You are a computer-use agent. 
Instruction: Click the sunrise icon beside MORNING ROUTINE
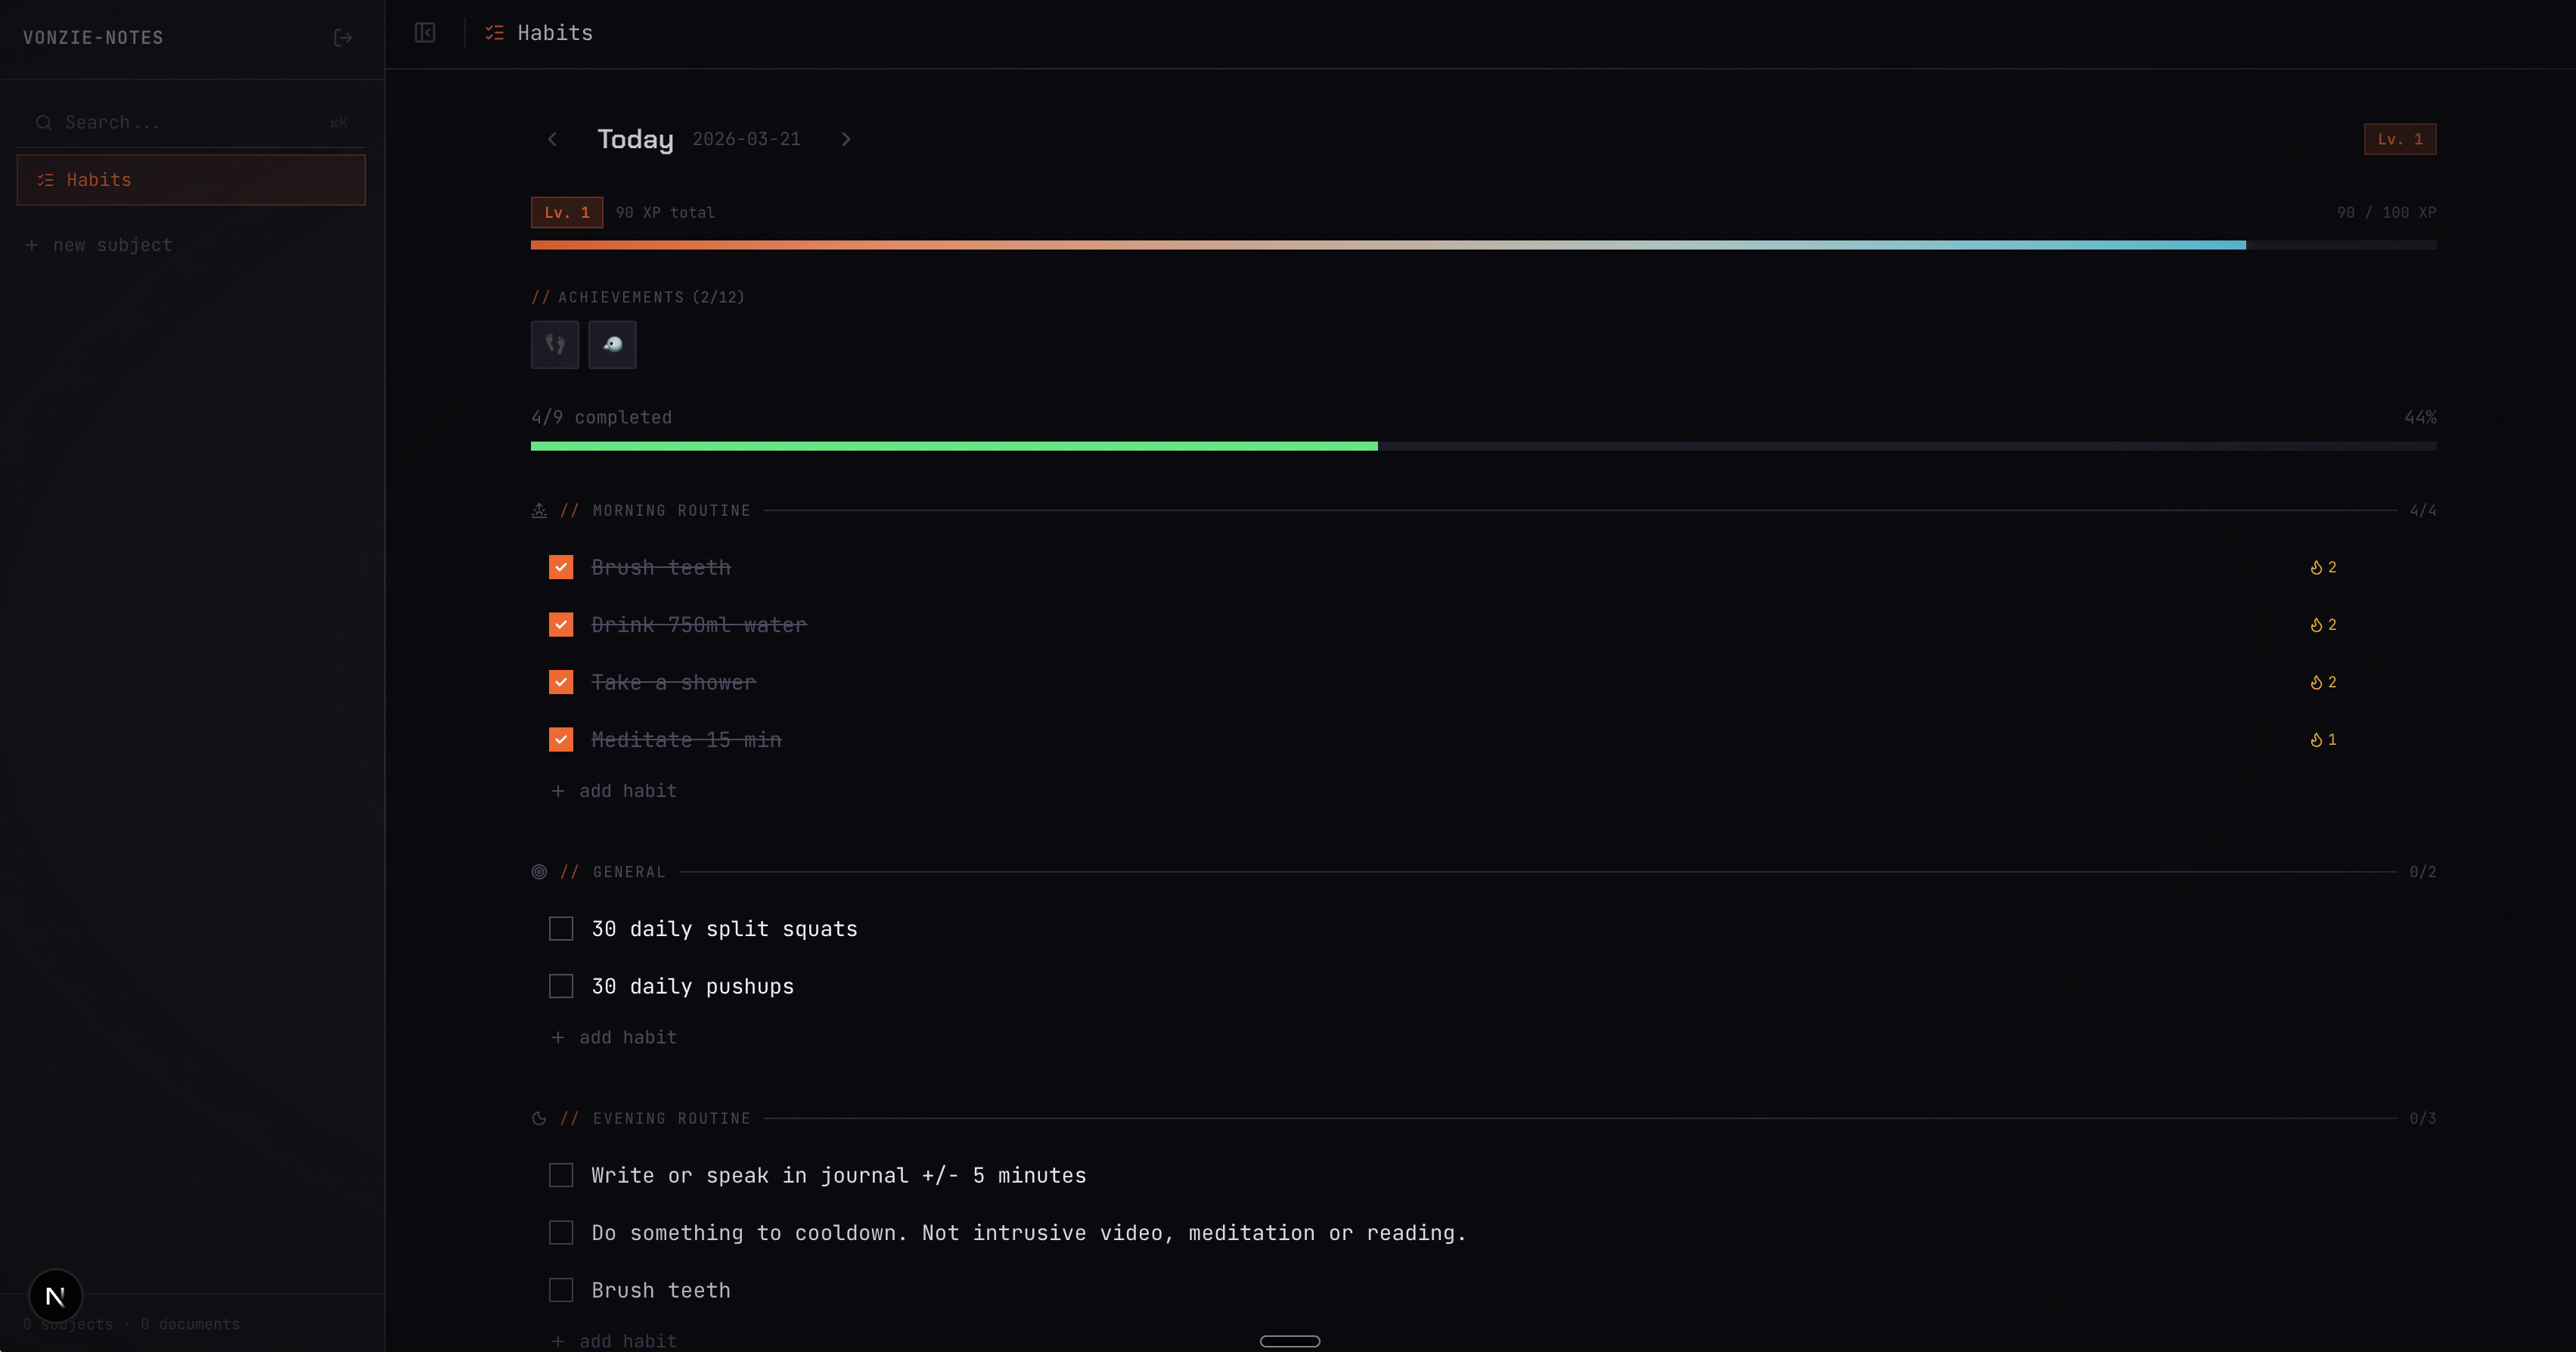click(x=539, y=510)
